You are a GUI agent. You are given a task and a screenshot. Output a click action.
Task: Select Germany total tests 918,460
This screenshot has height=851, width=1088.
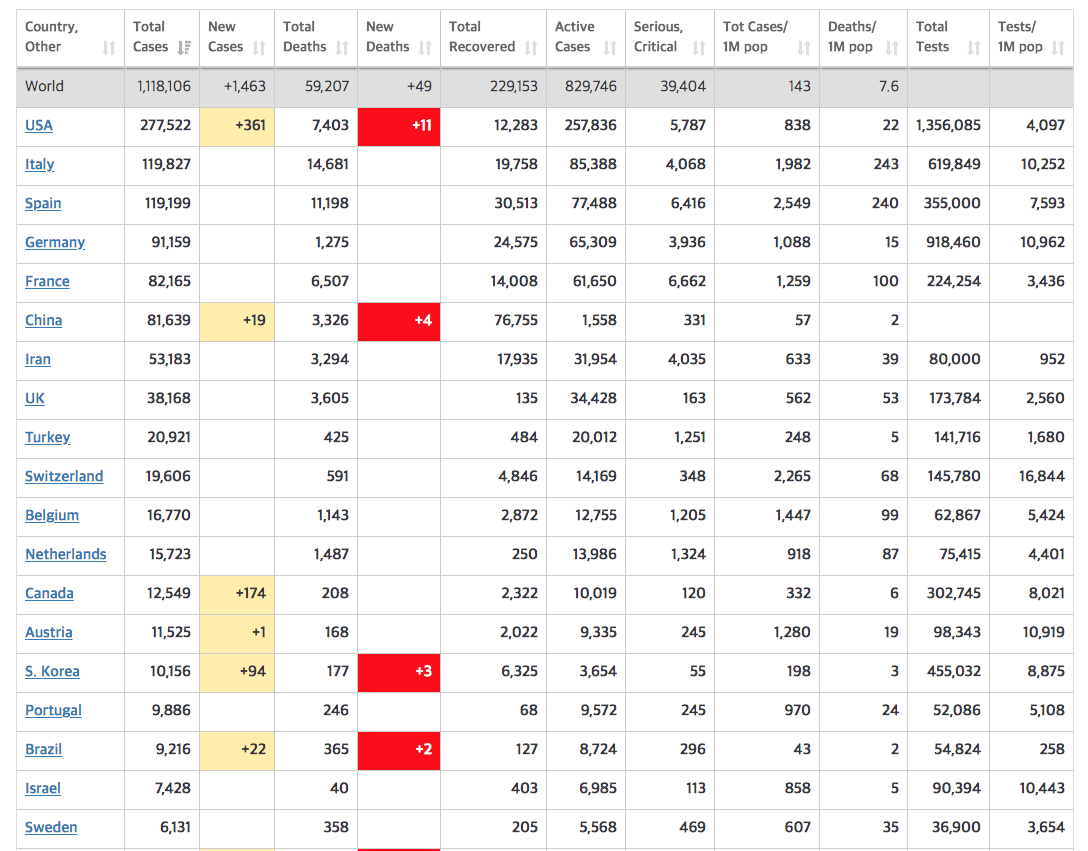tap(953, 242)
